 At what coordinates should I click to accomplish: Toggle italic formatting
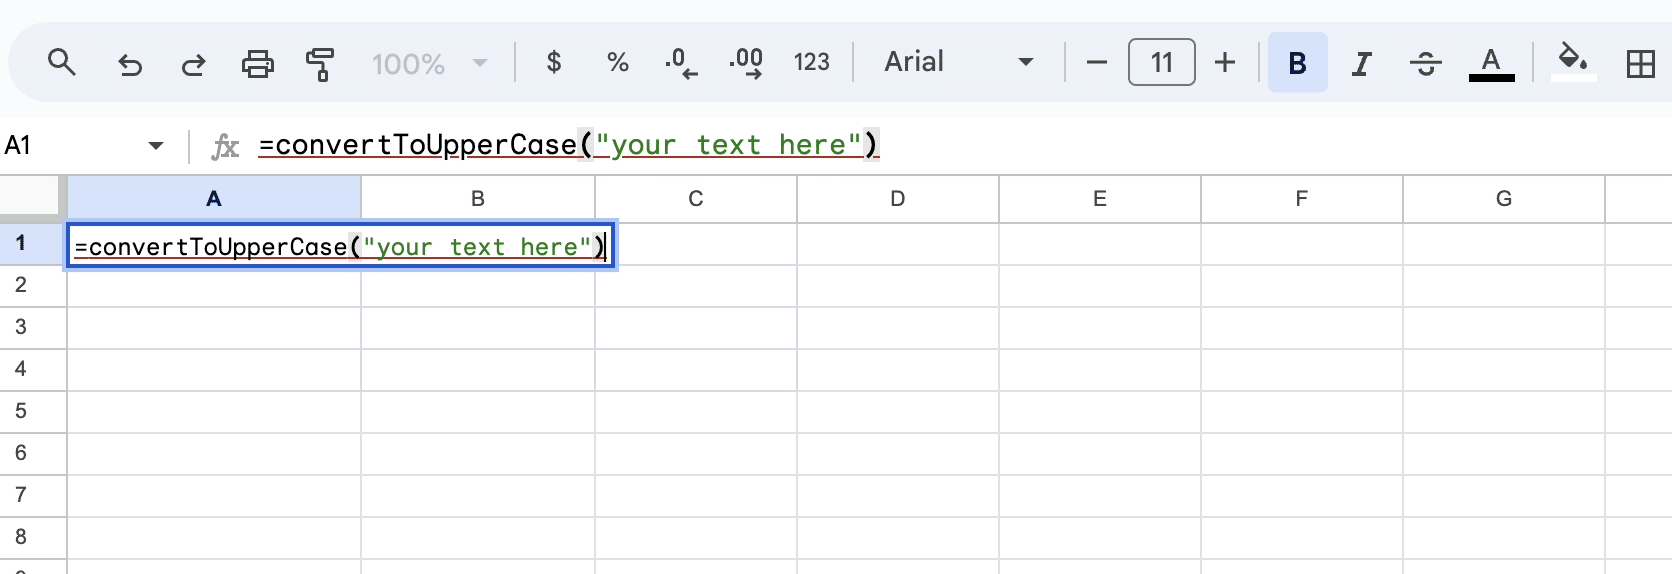tap(1361, 64)
